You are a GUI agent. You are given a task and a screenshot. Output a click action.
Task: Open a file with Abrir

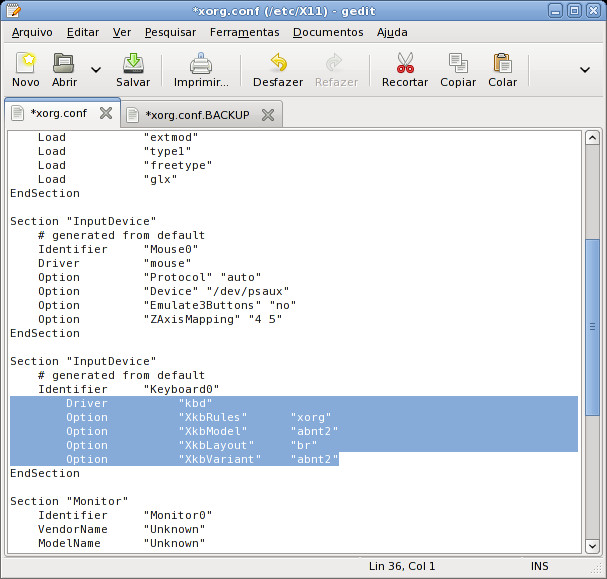coord(64,70)
